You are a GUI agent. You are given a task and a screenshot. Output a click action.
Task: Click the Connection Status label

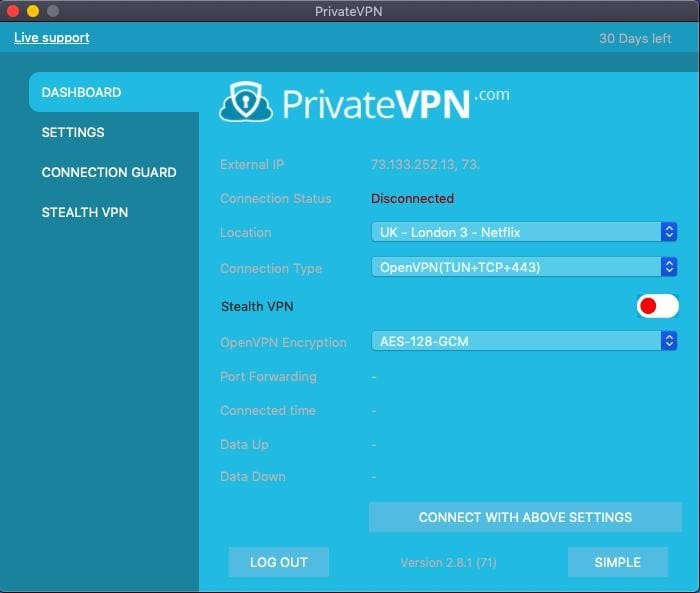[275, 199]
